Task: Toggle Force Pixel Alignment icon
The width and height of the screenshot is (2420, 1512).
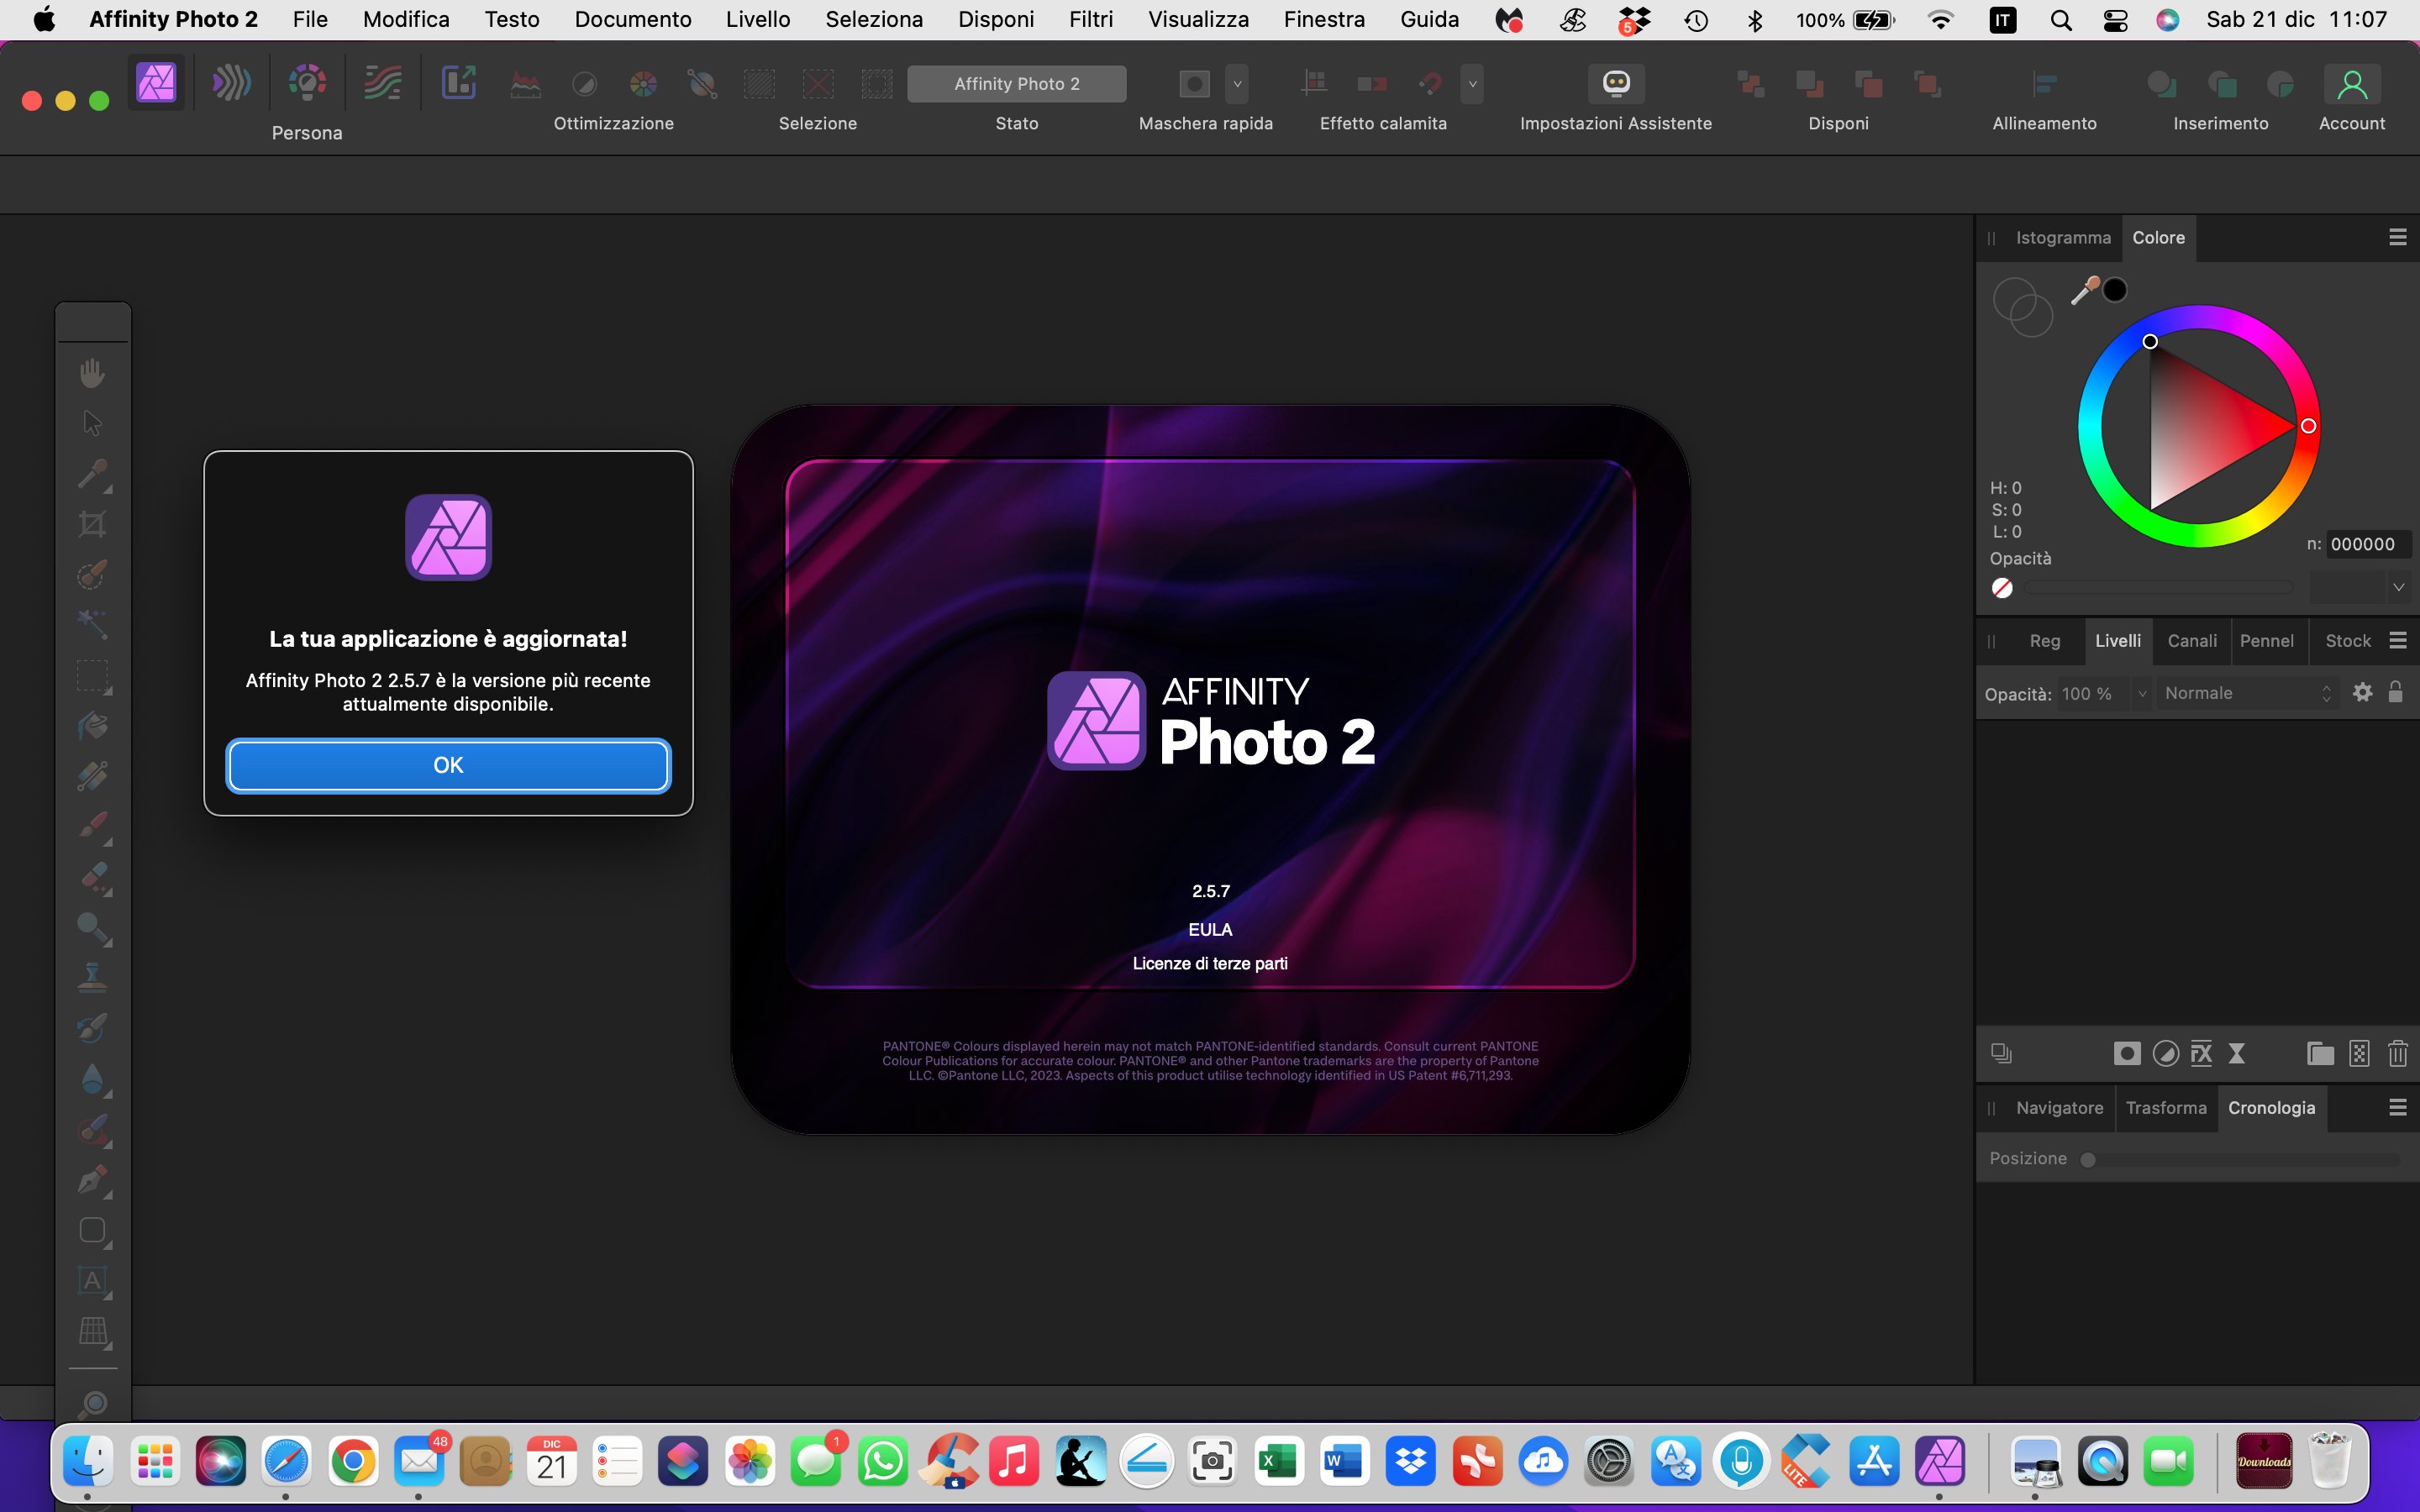Action: click(1314, 84)
